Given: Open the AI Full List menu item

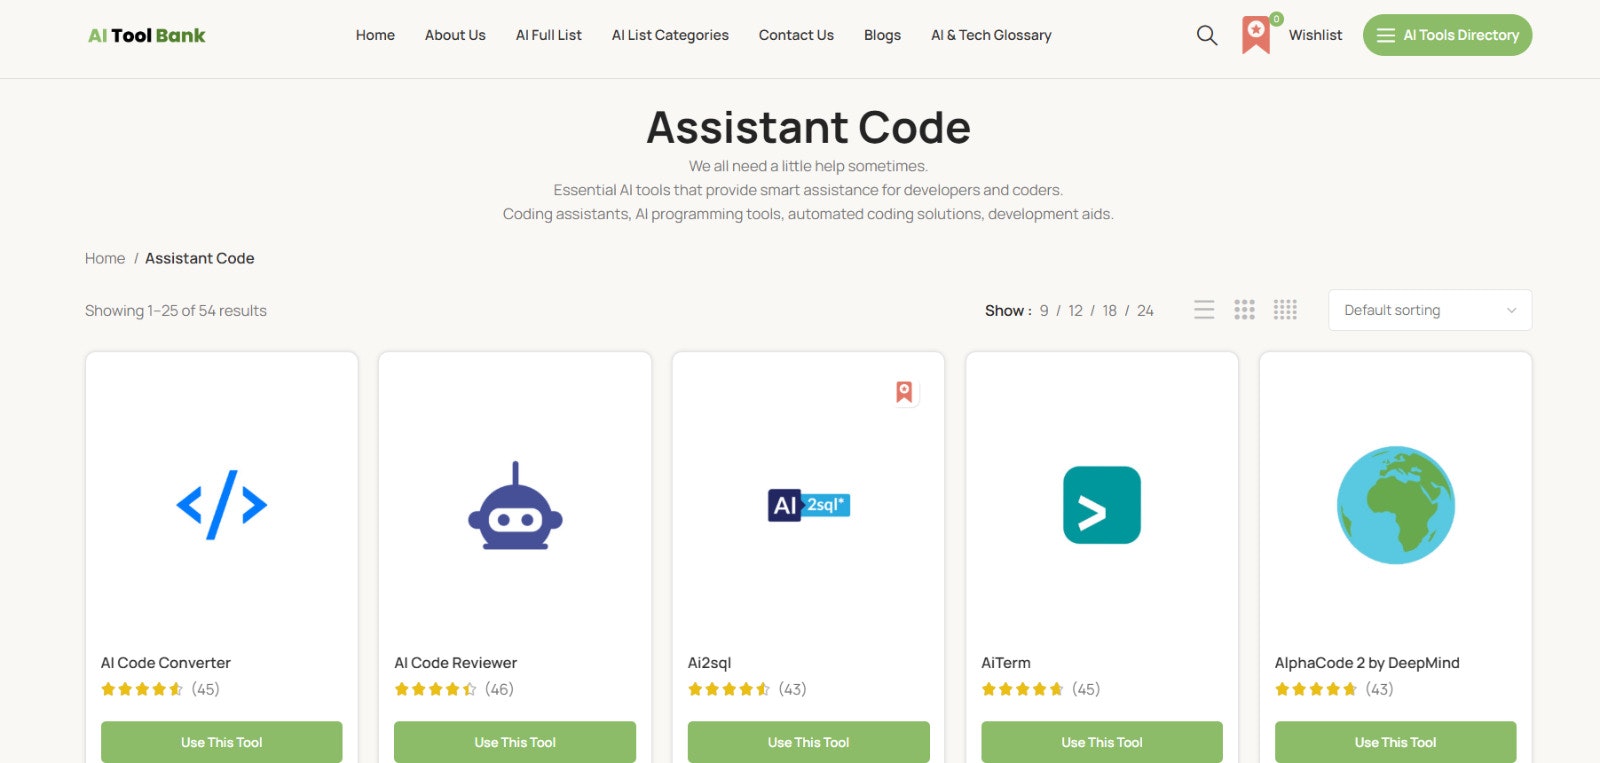Looking at the screenshot, I should tap(549, 35).
